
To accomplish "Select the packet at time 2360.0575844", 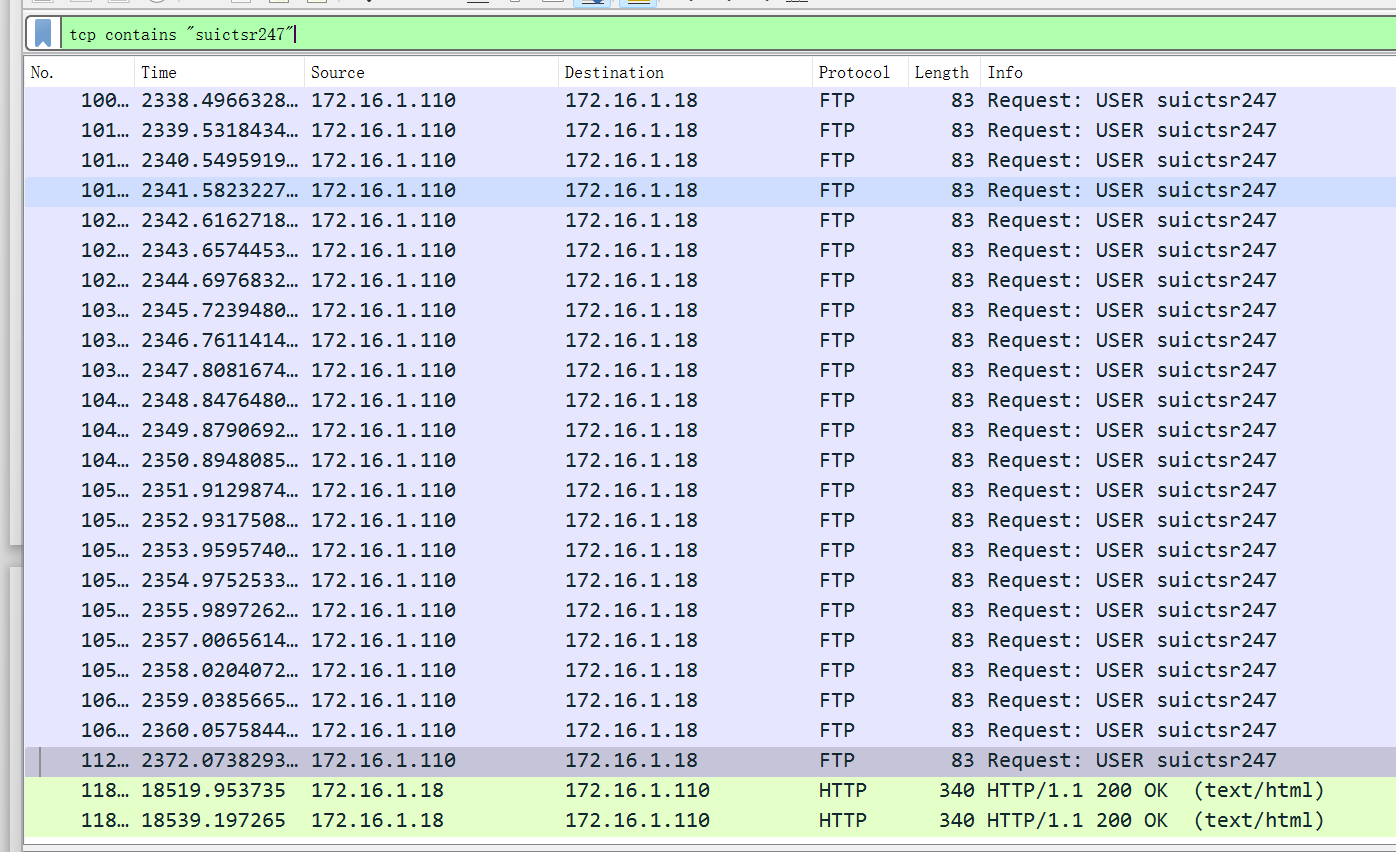I will [x=710, y=730].
